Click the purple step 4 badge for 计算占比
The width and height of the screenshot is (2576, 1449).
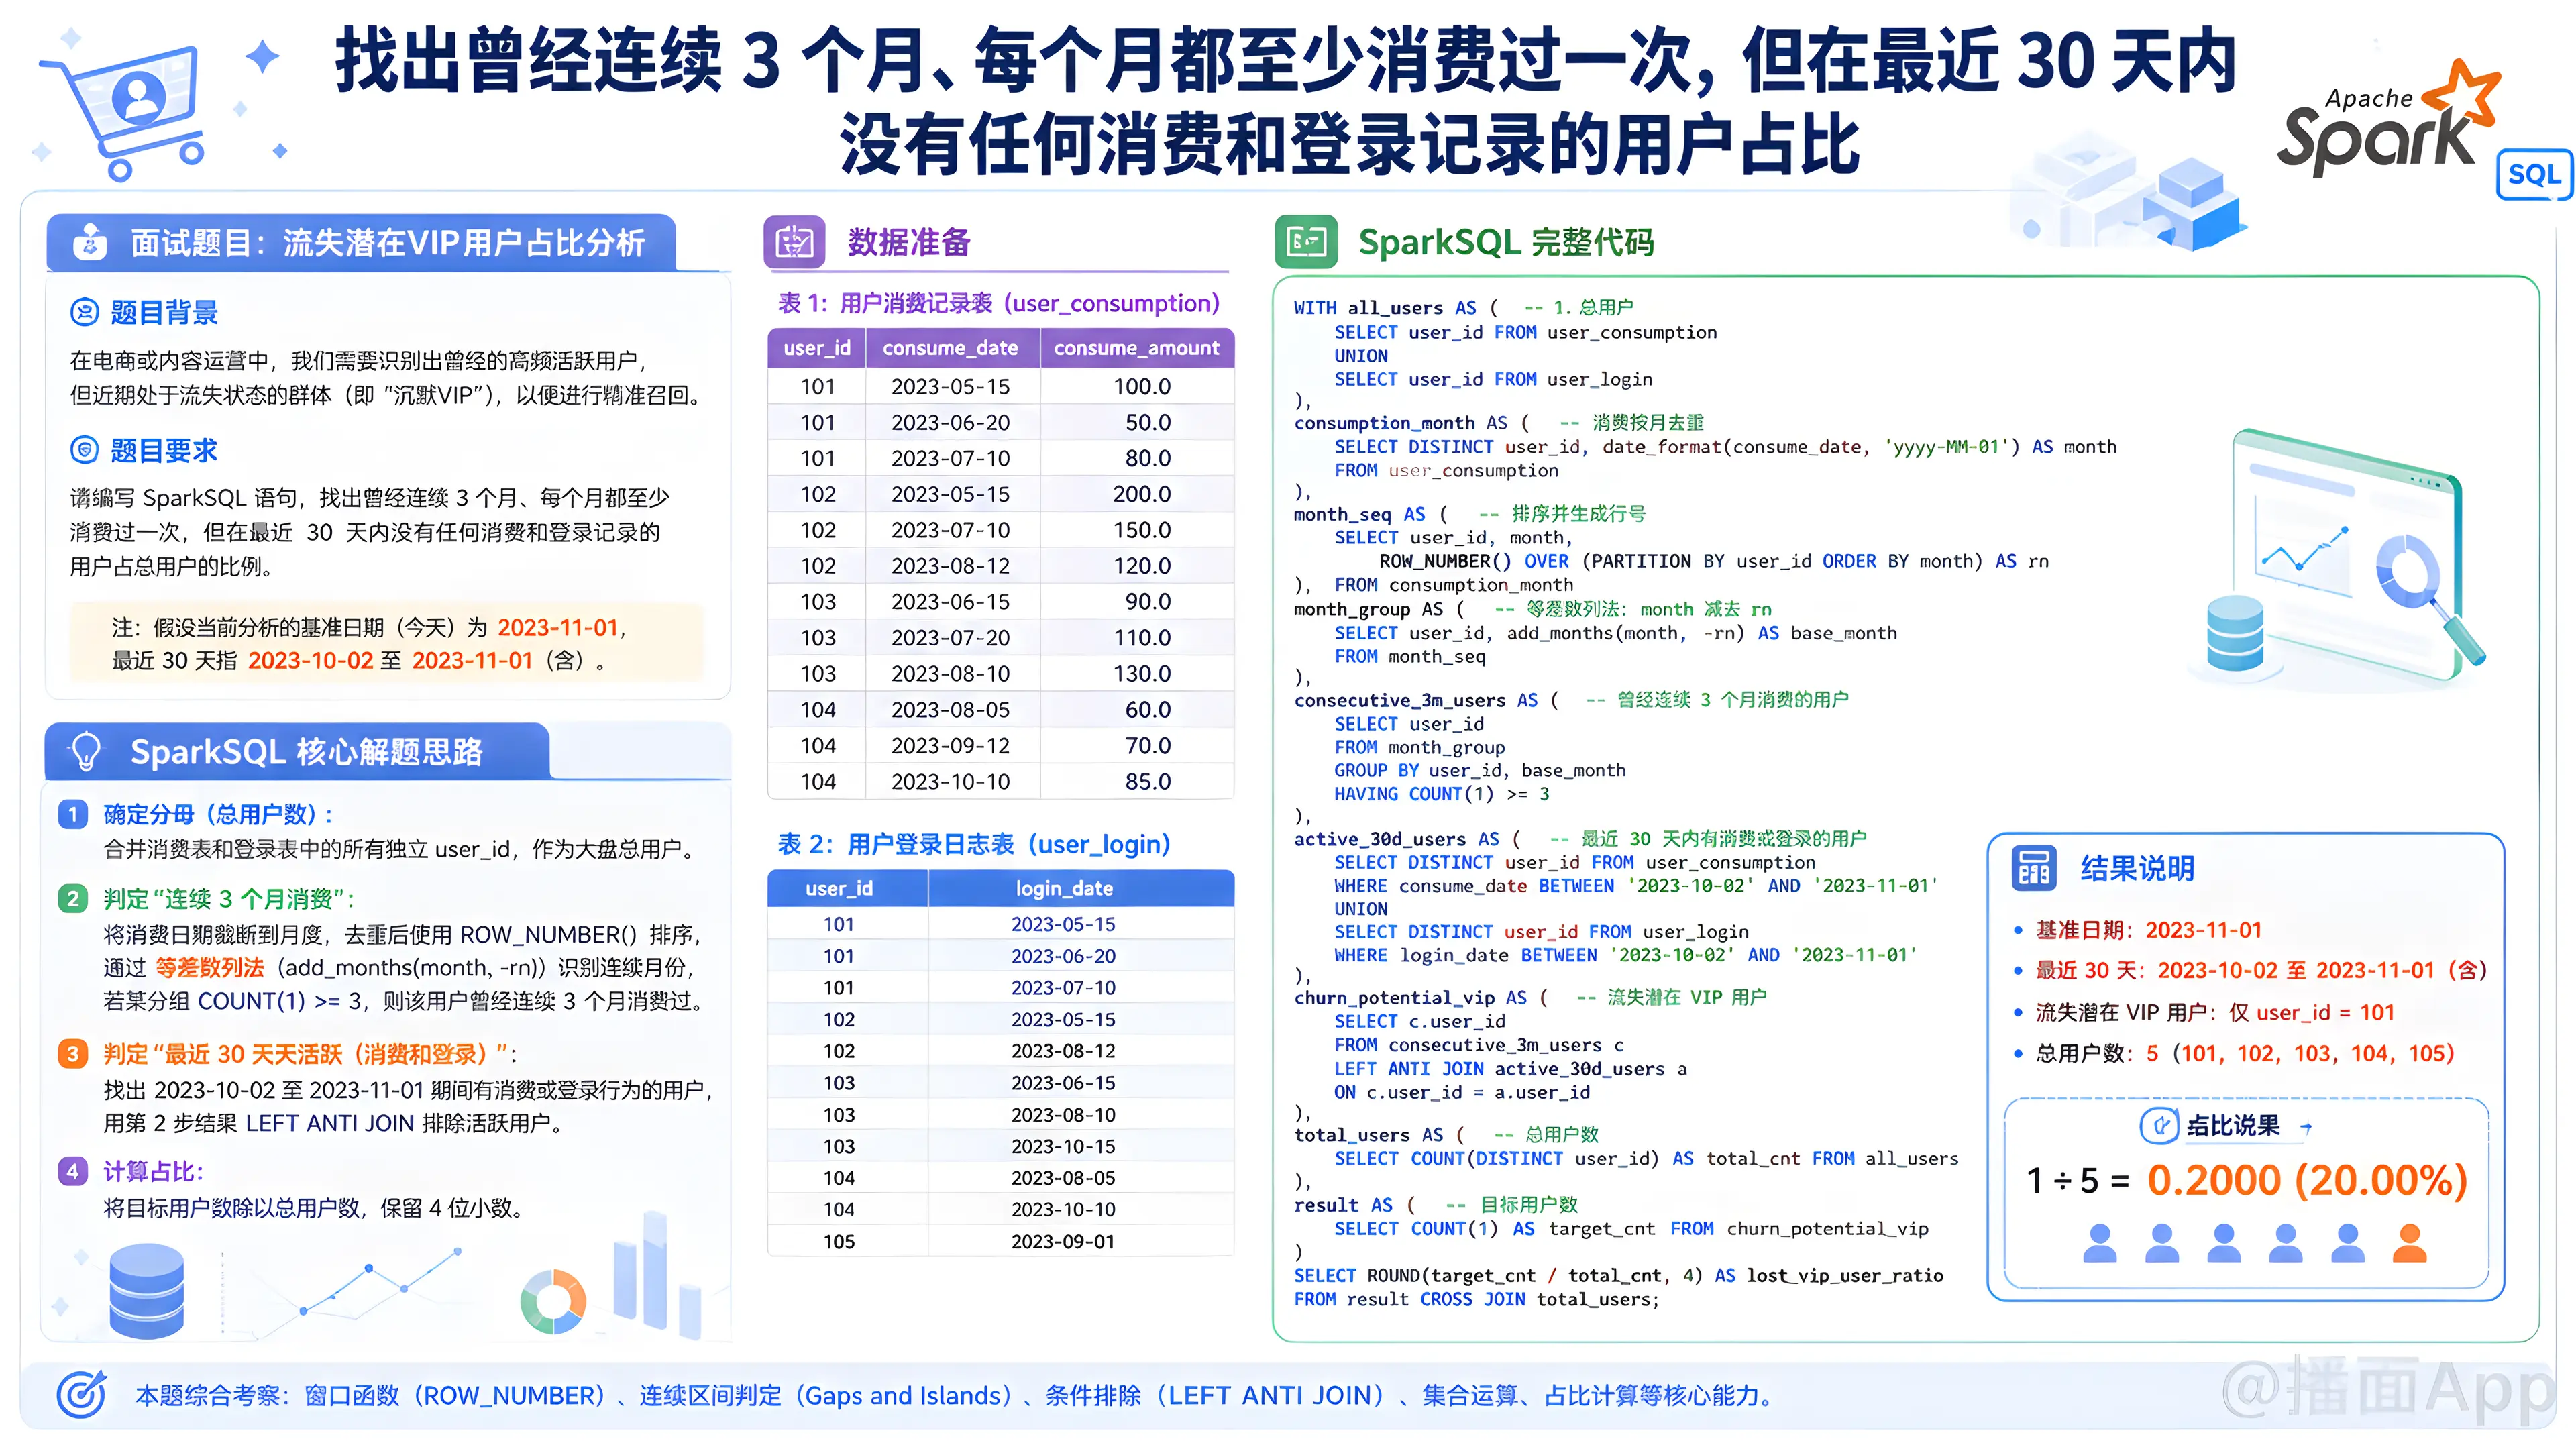[72, 1171]
